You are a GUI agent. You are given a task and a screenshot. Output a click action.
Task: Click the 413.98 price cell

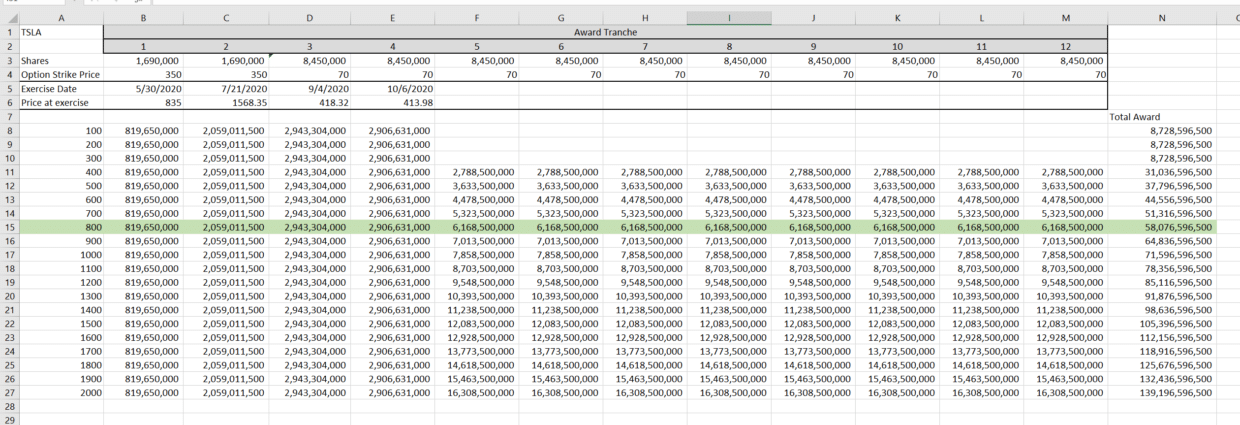tap(392, 102)
